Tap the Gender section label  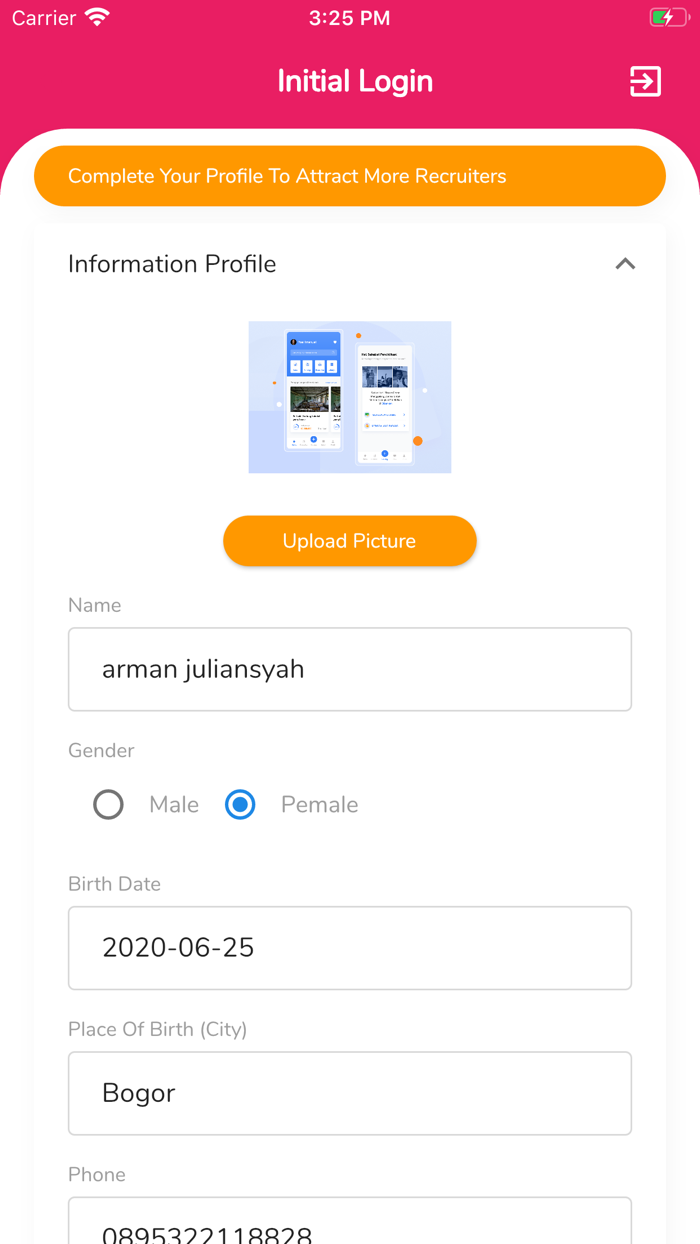[x=100, y=750]
